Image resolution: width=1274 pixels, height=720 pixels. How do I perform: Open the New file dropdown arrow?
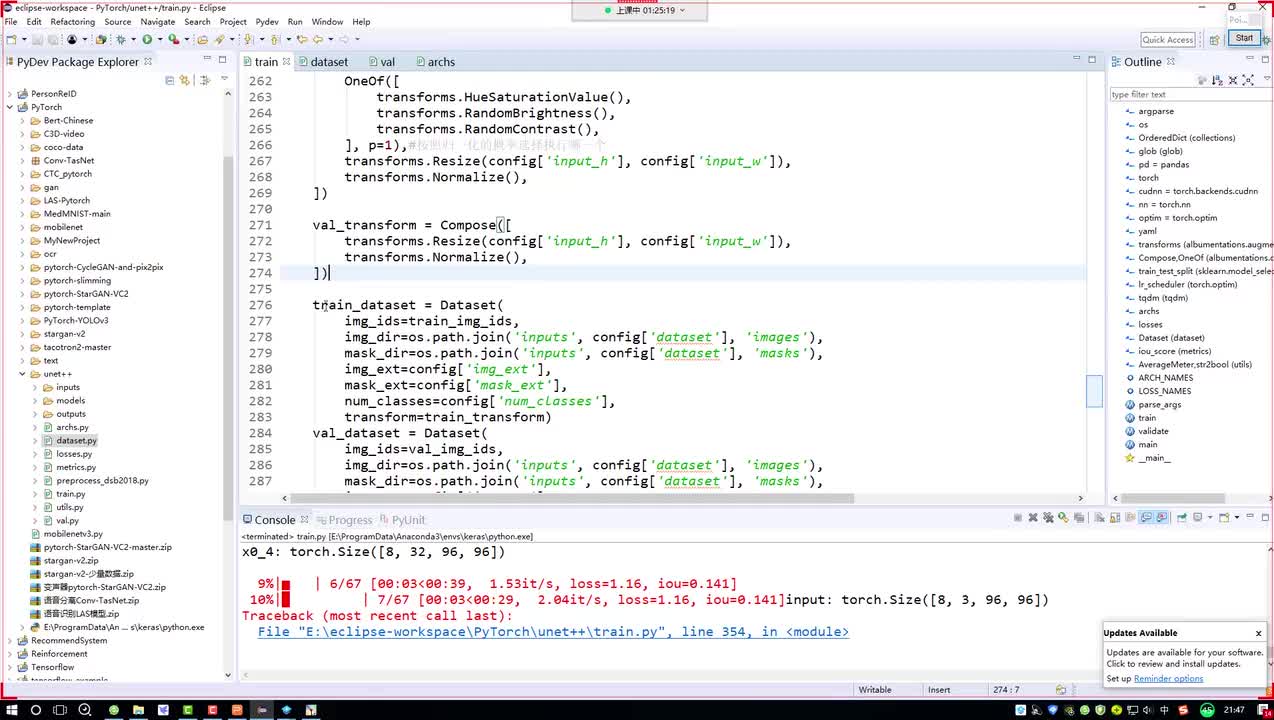[23, 39]
